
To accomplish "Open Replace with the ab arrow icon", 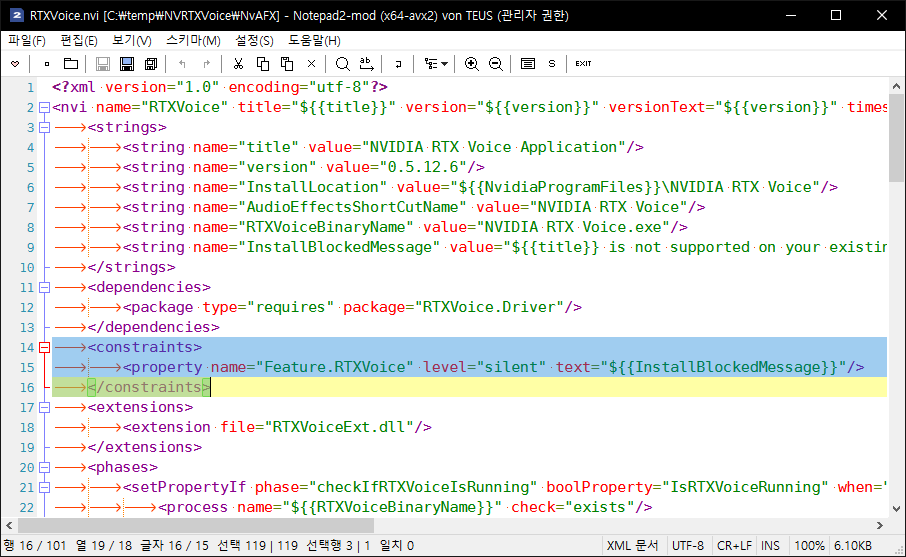I will [366, 64].
